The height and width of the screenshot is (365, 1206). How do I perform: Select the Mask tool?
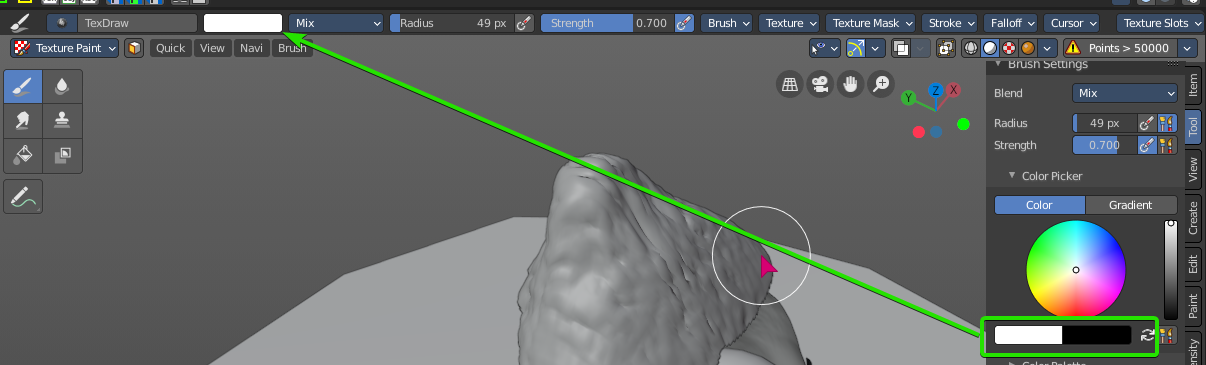pos(62,155)
